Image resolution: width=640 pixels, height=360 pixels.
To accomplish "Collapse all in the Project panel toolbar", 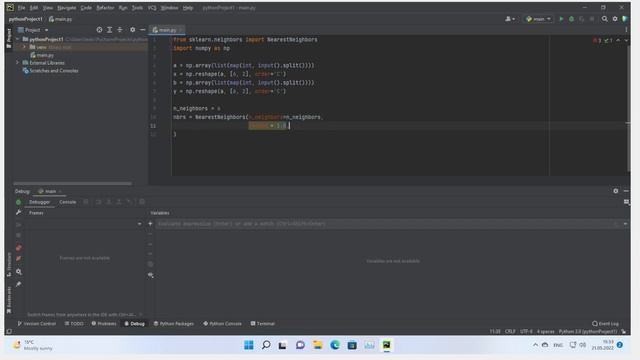I will [120, 30].
